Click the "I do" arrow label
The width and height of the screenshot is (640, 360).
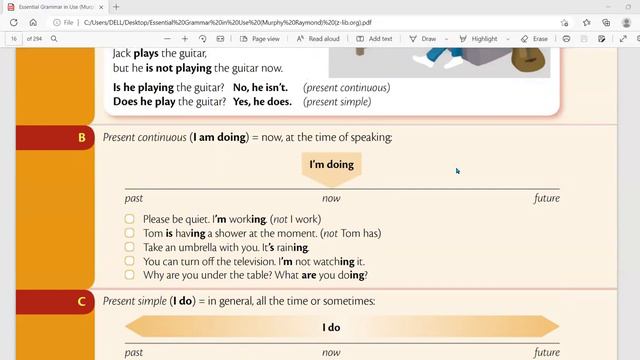pyautogui.click(x=331, y=327)
